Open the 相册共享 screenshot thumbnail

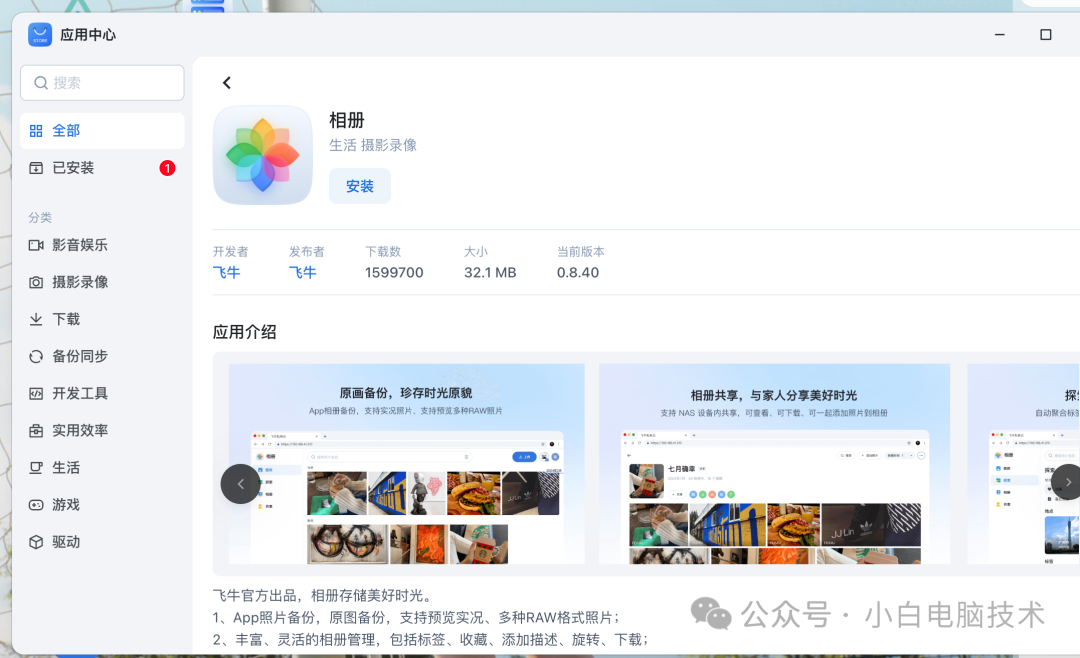(x=774, y=464)
